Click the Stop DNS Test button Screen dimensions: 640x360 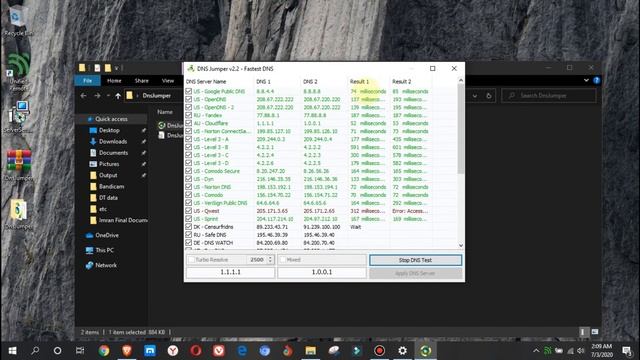pos(416,260)
